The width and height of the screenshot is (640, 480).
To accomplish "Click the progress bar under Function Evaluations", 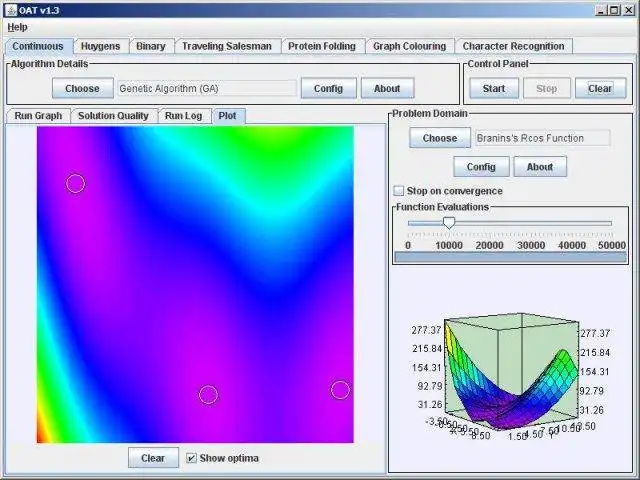I will 510,257.
